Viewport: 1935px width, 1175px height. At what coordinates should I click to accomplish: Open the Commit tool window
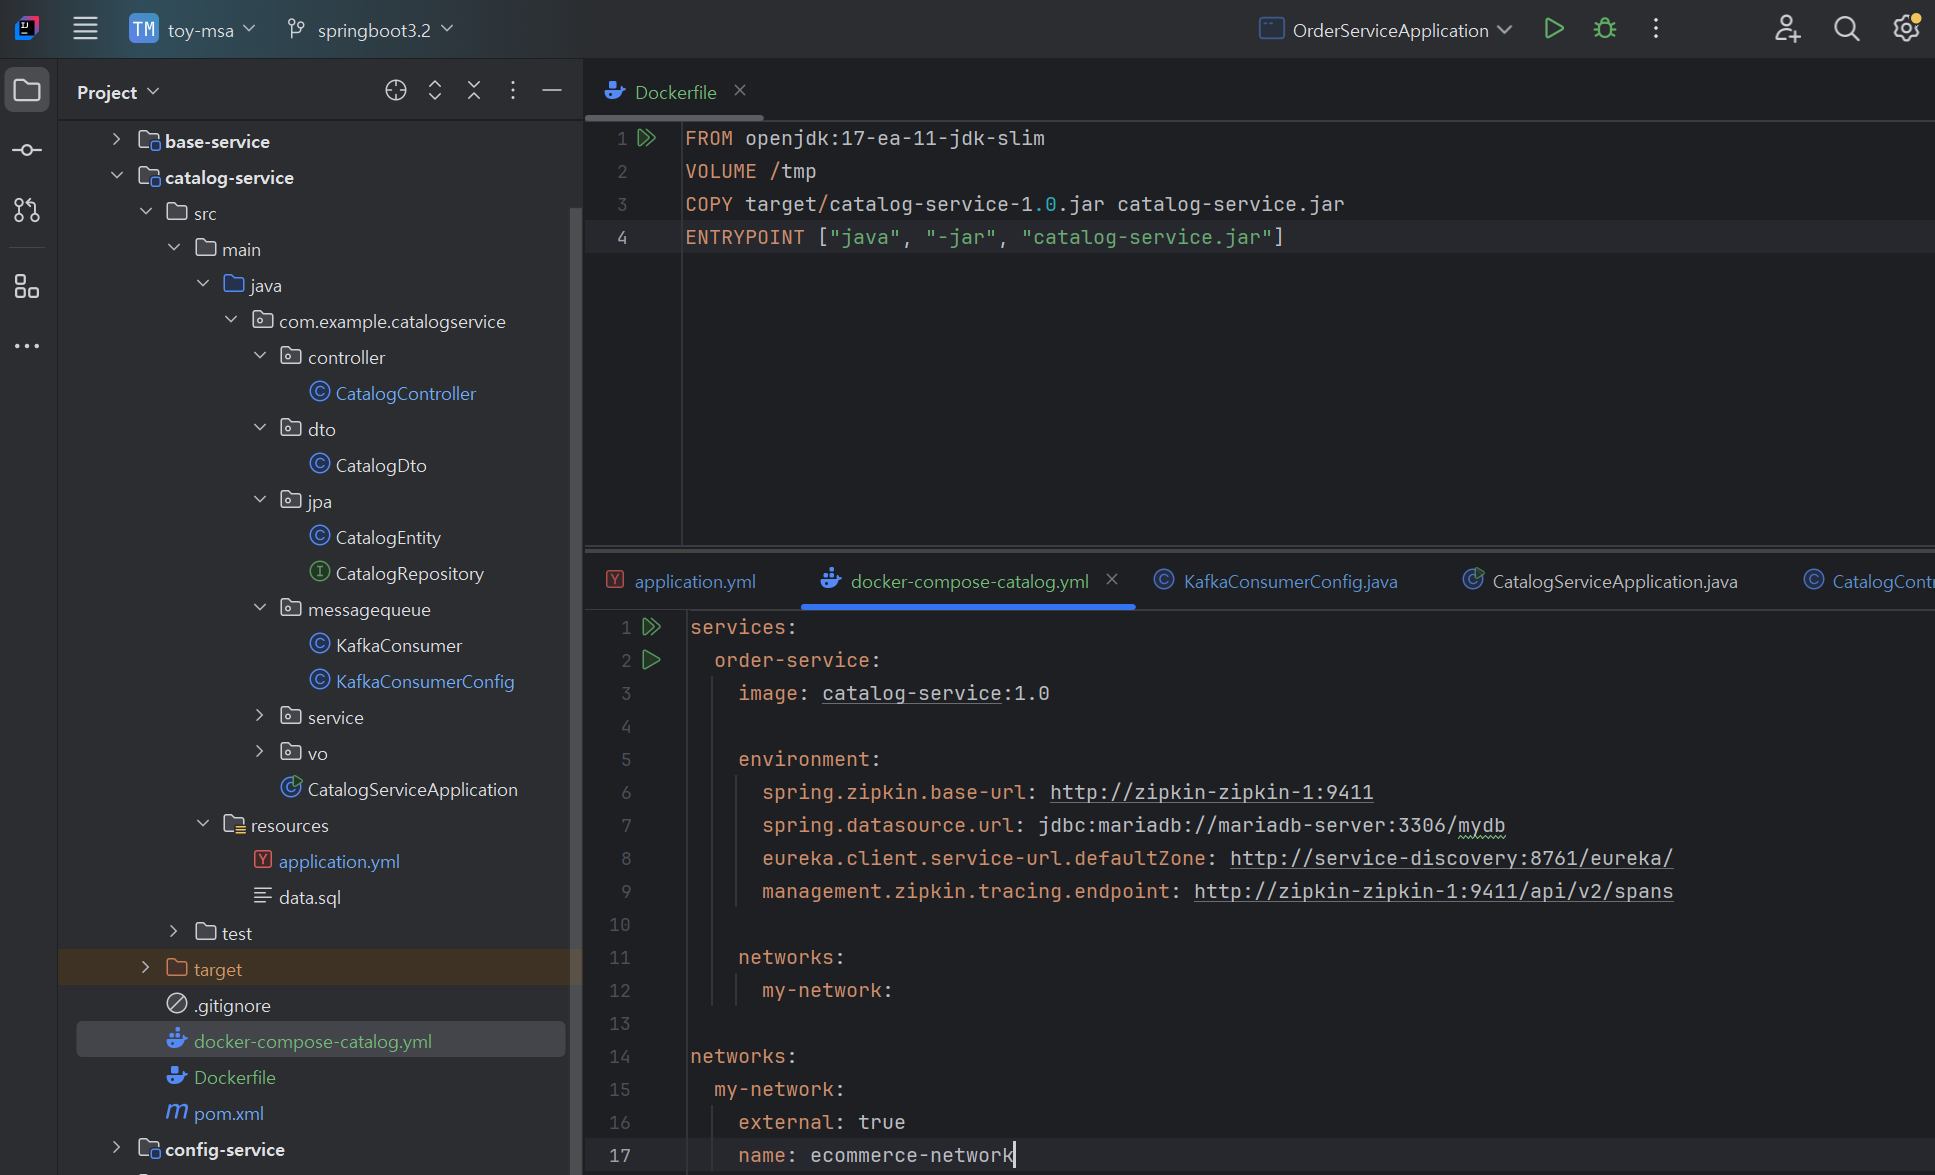pos(27,150)
